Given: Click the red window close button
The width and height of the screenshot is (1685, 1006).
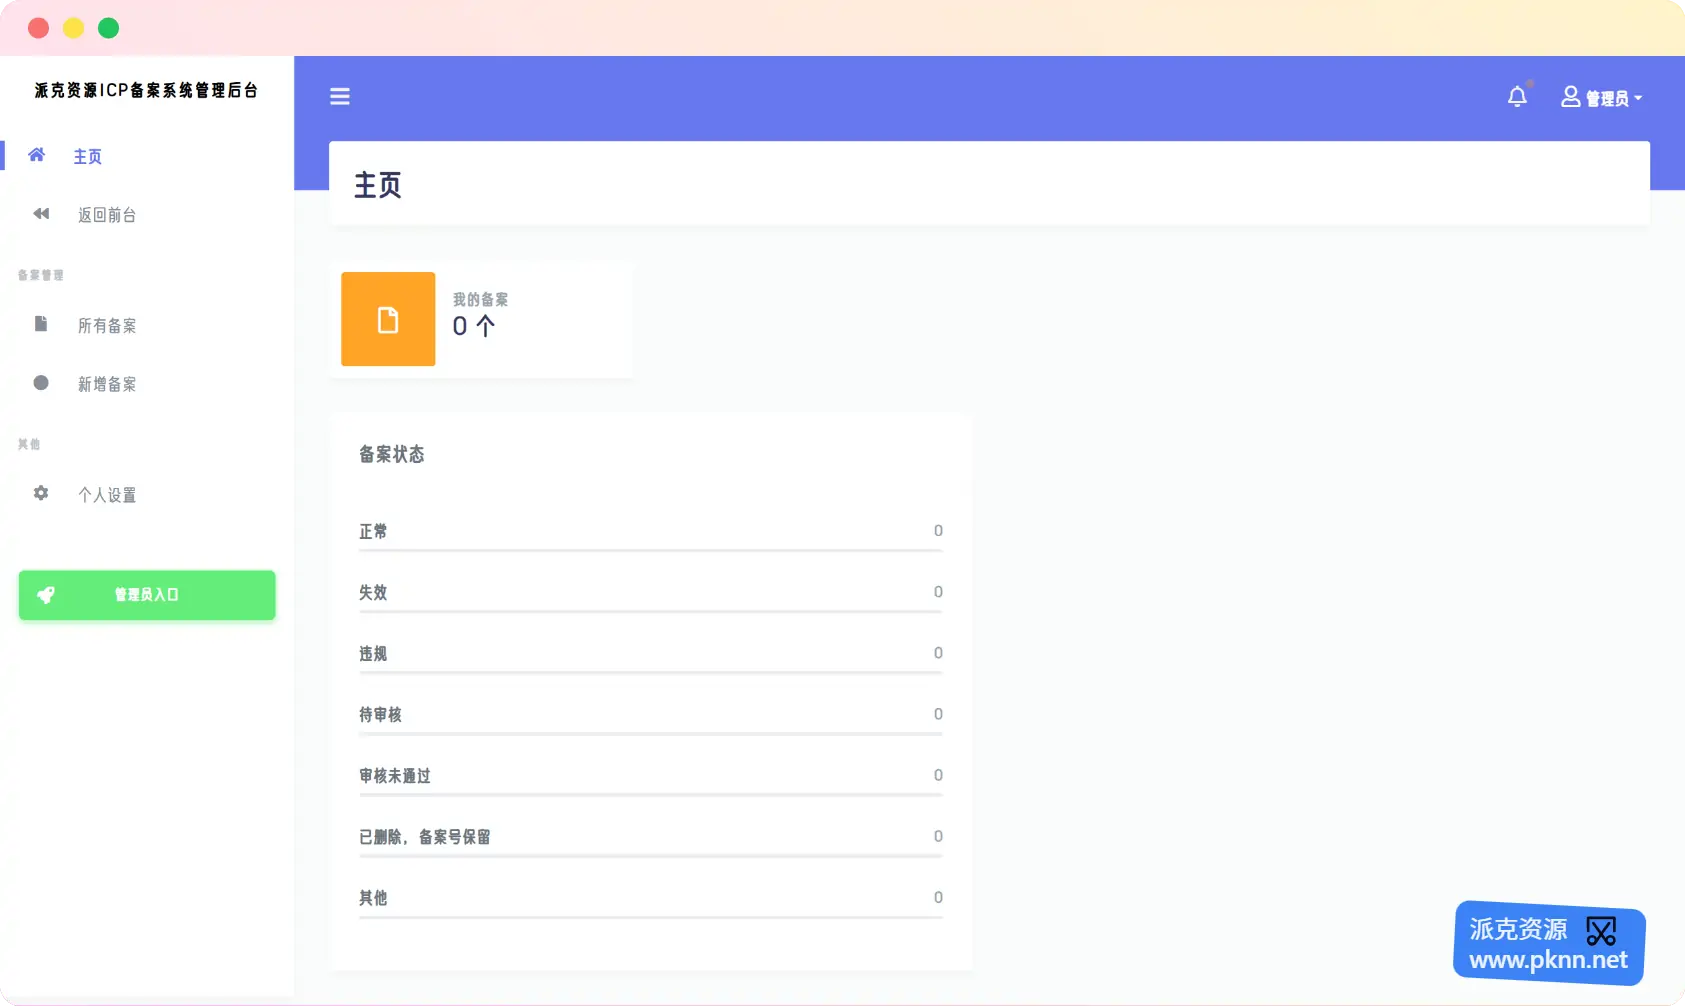Looking at the screenshot, I should pos(39,28).
